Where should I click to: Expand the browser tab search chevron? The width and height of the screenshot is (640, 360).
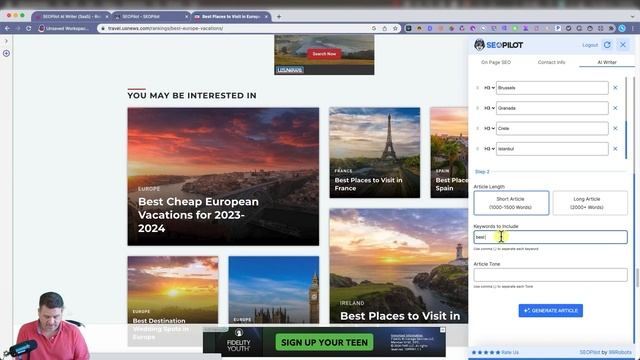tap(633, 17)
